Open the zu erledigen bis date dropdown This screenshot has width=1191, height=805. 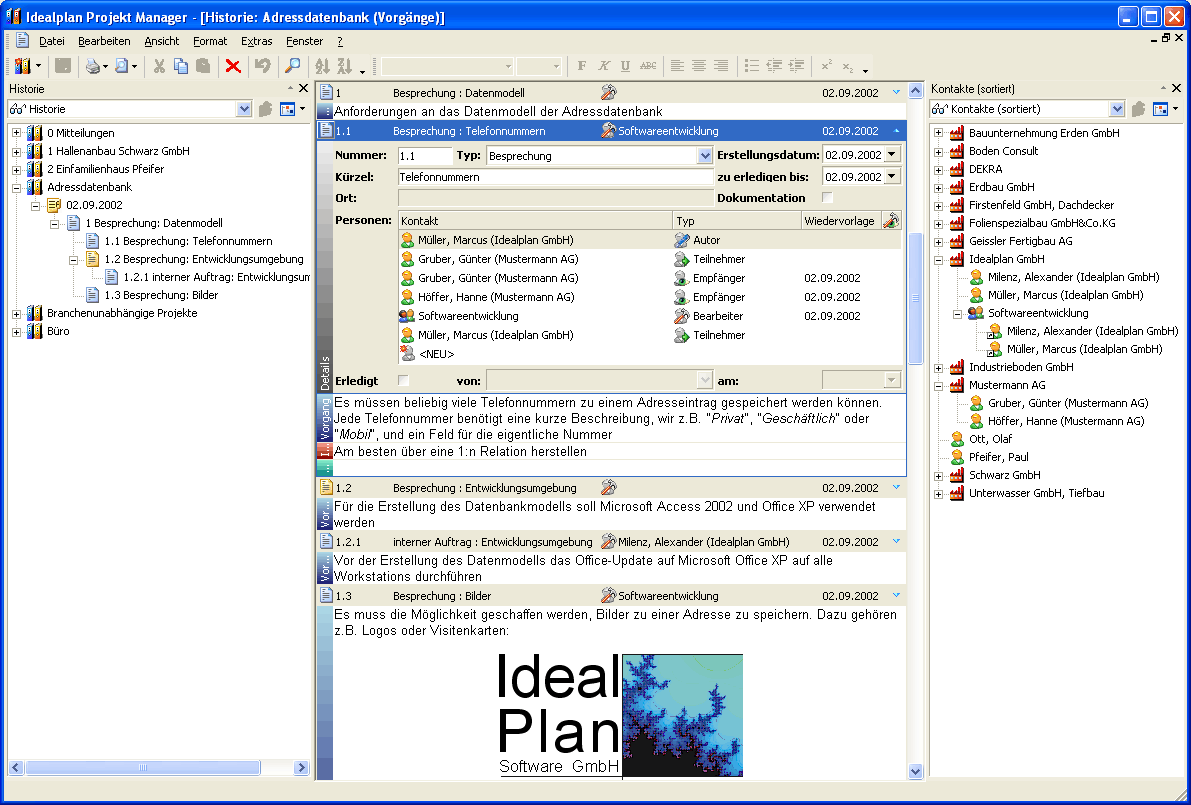[x=892, y=177]
